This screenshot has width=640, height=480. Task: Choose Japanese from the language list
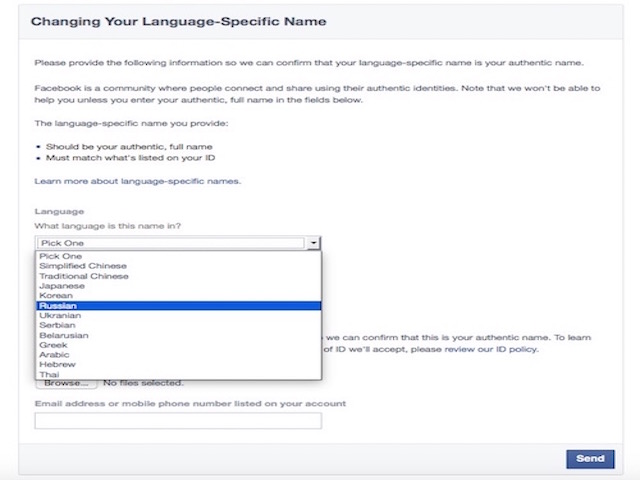178,286
